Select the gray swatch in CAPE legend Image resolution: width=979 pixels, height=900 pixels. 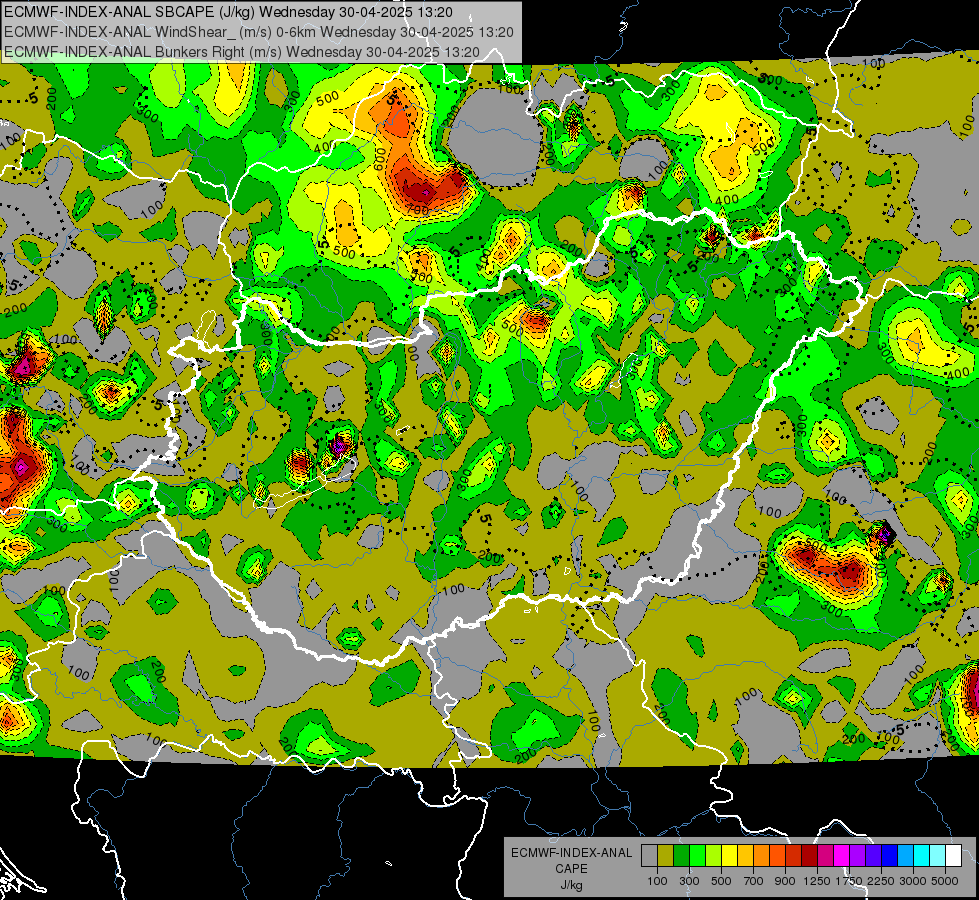(x=649, y=855)
